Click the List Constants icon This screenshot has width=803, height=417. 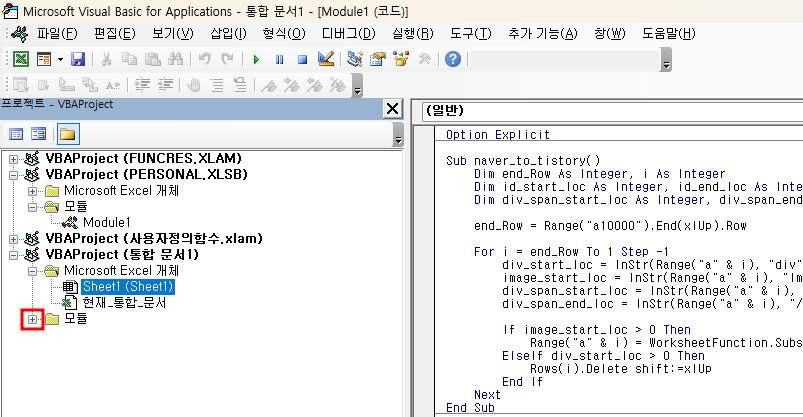(44, 85)
